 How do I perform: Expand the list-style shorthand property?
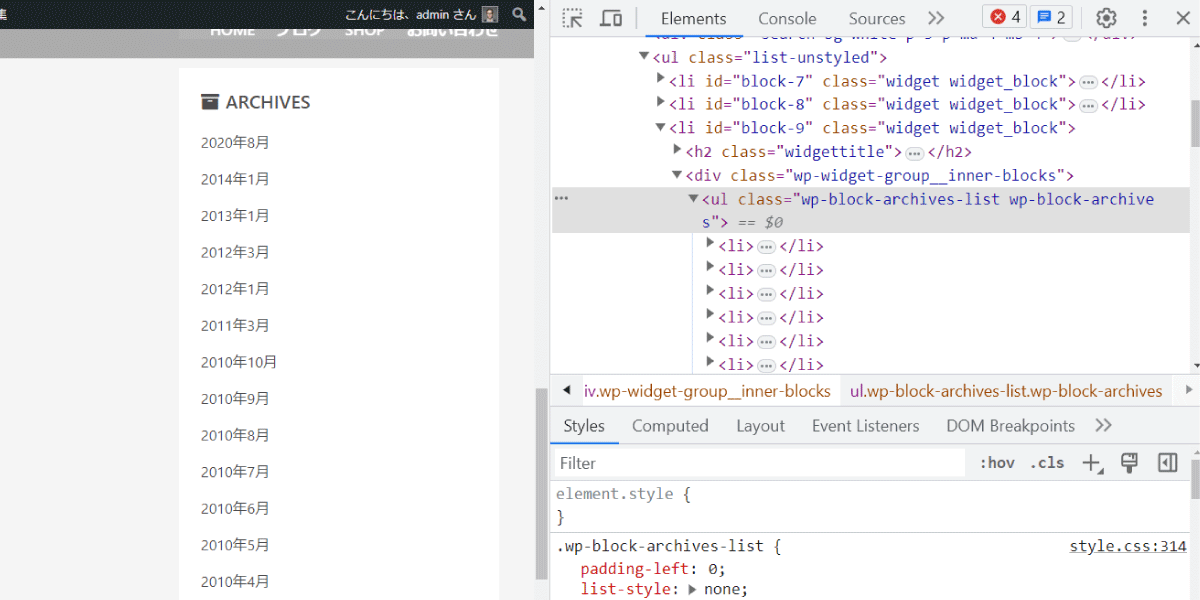(691, 590)
